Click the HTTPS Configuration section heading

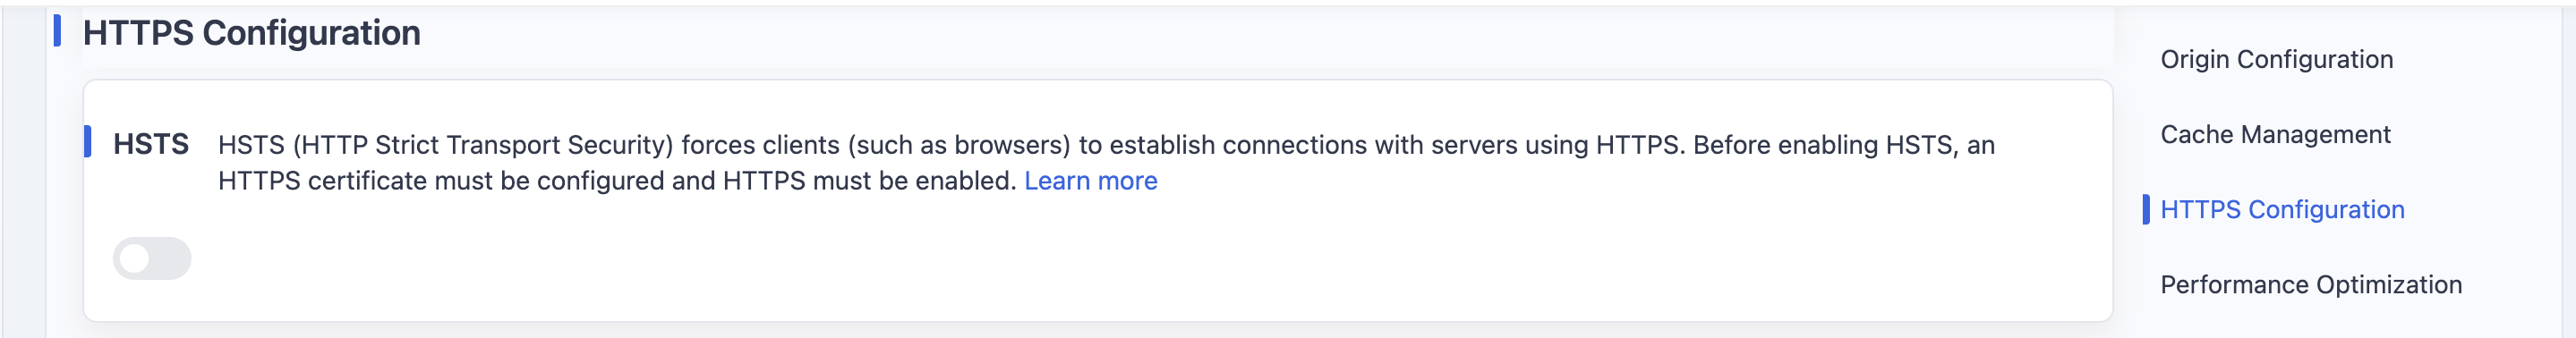click(x=251, y=33)
